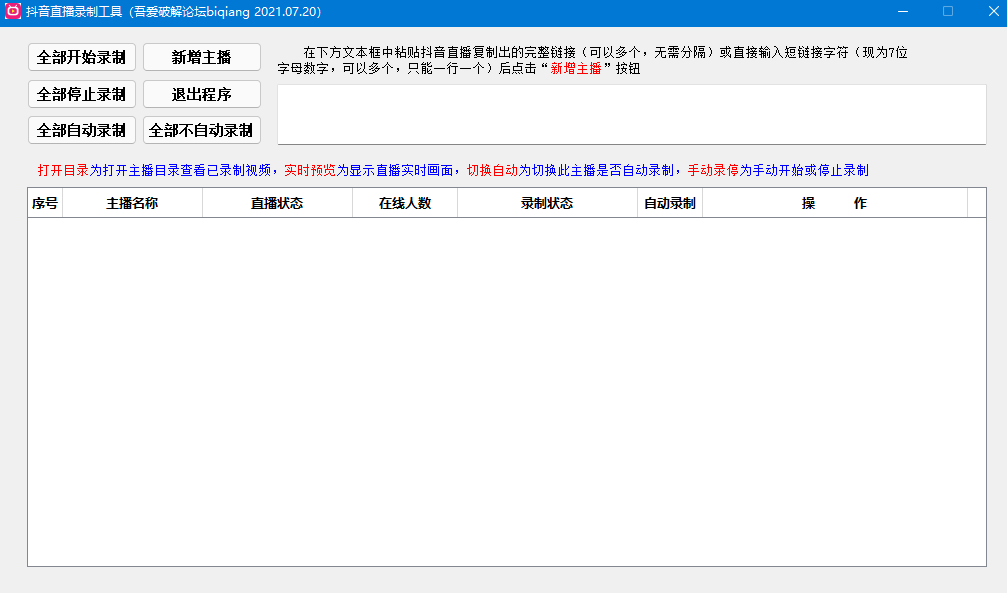Click the 自动录制 column header

tap(669, 203)
